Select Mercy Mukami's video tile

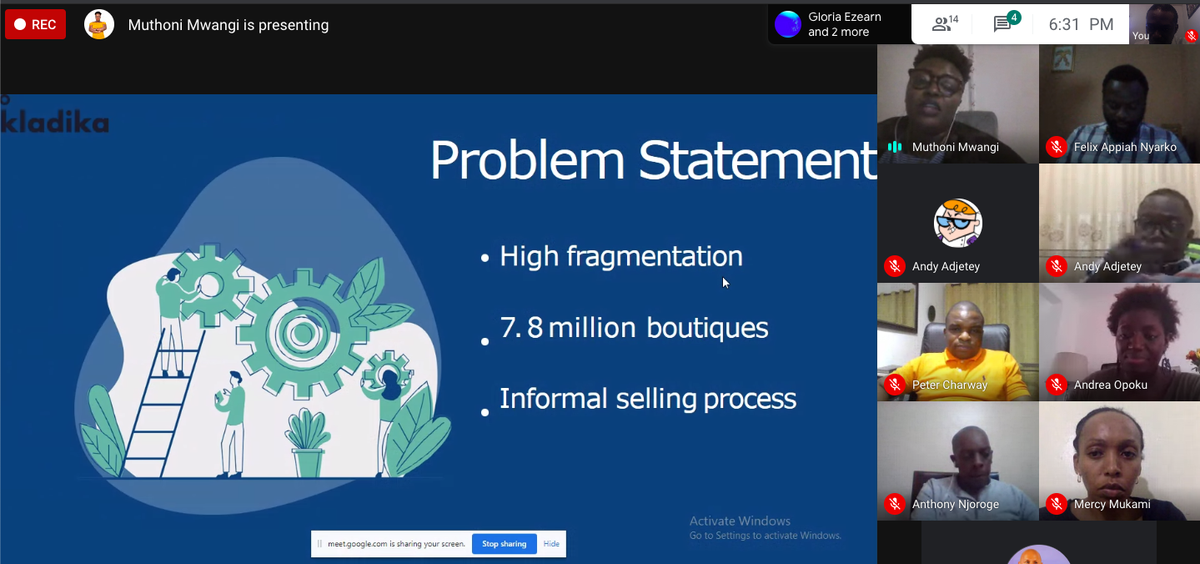[x=1119, y=460]
